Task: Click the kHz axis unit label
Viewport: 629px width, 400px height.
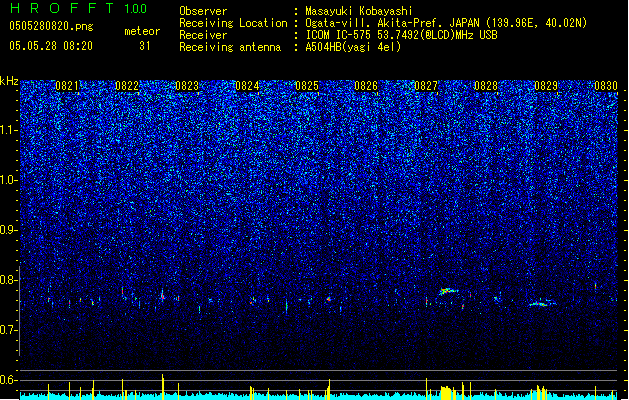Action: point(9,81)
